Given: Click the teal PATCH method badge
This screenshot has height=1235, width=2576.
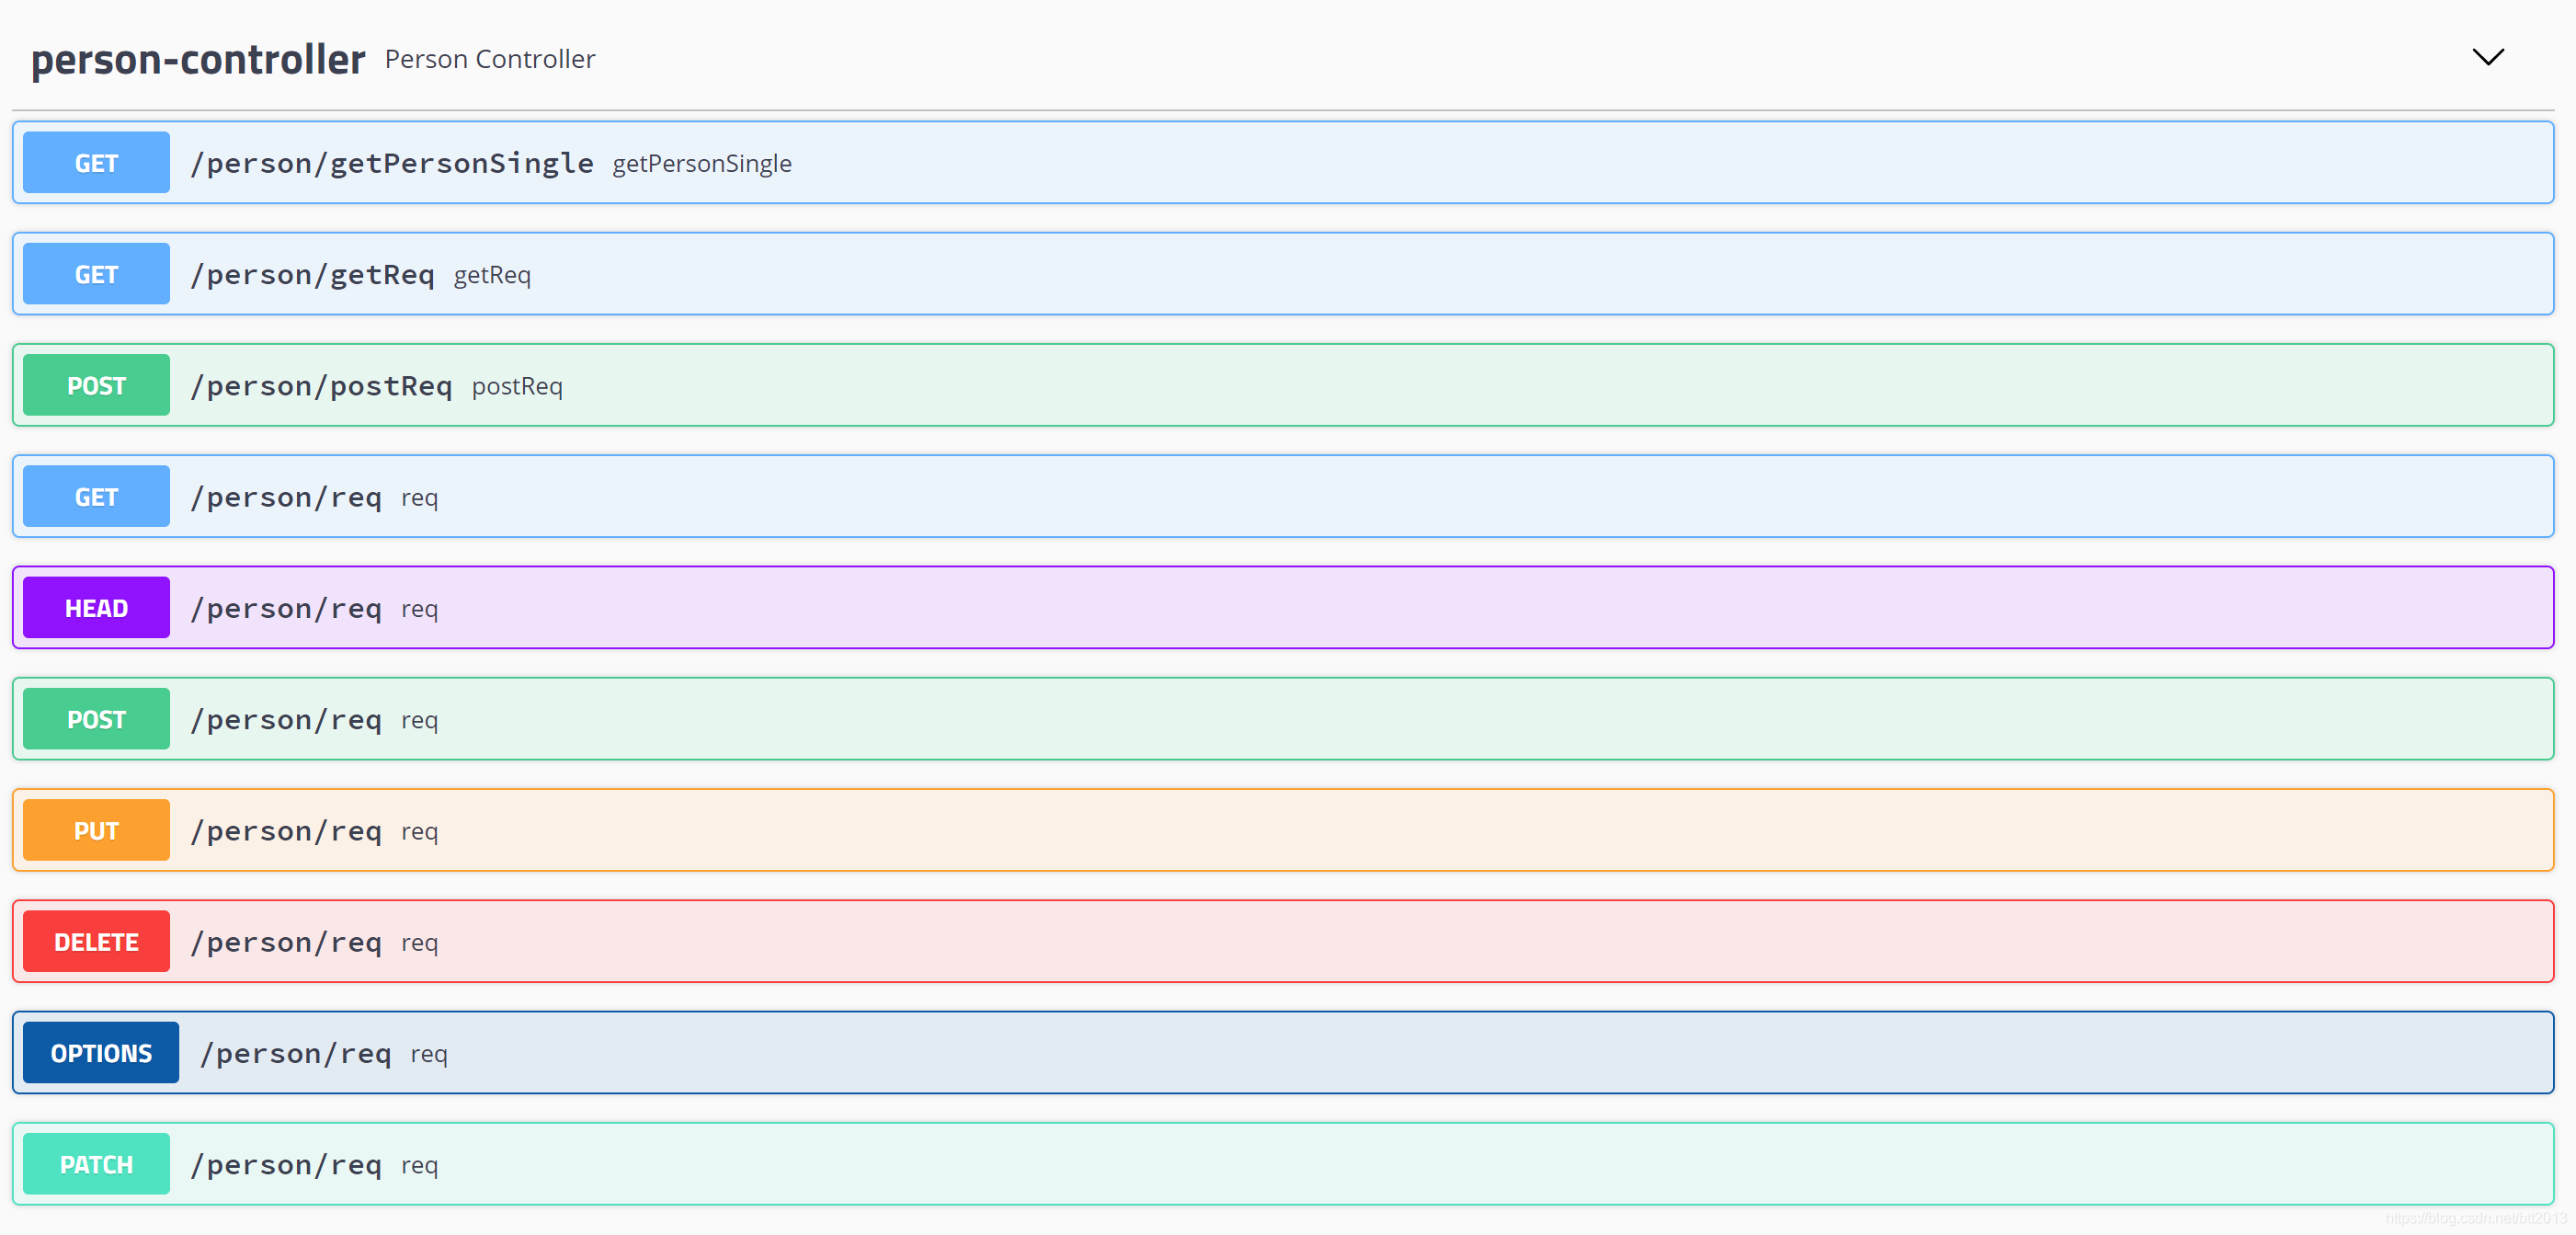Looking at the screenshot, I should [96, 1164].
